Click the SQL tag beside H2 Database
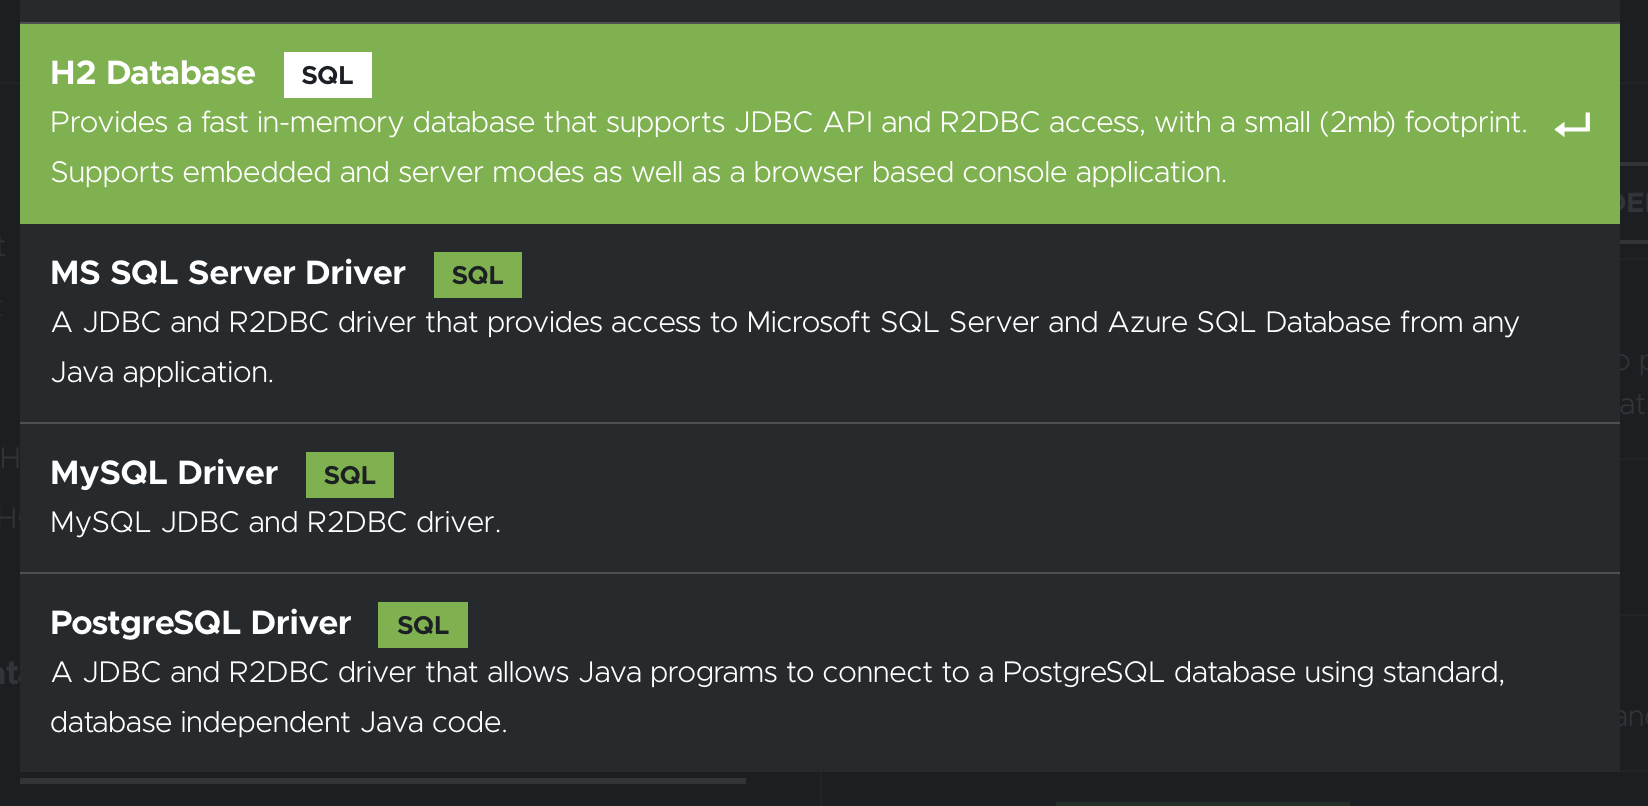This screenshot has width=1648, height=806. [327, 75]
